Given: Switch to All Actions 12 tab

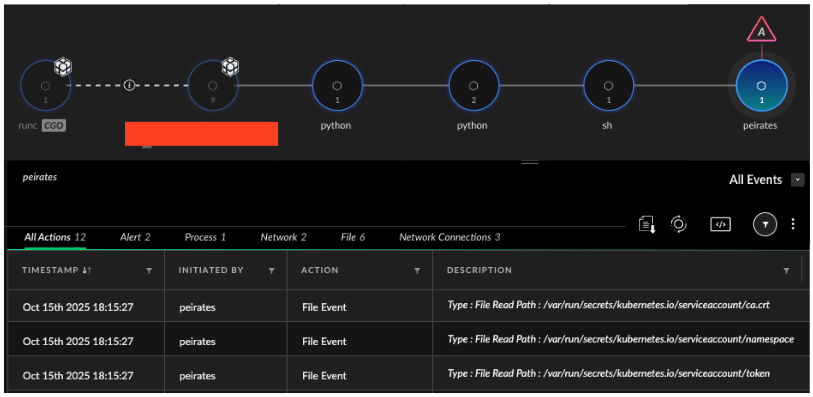Looking at the screenshot, I should click(x=55, y=237).
